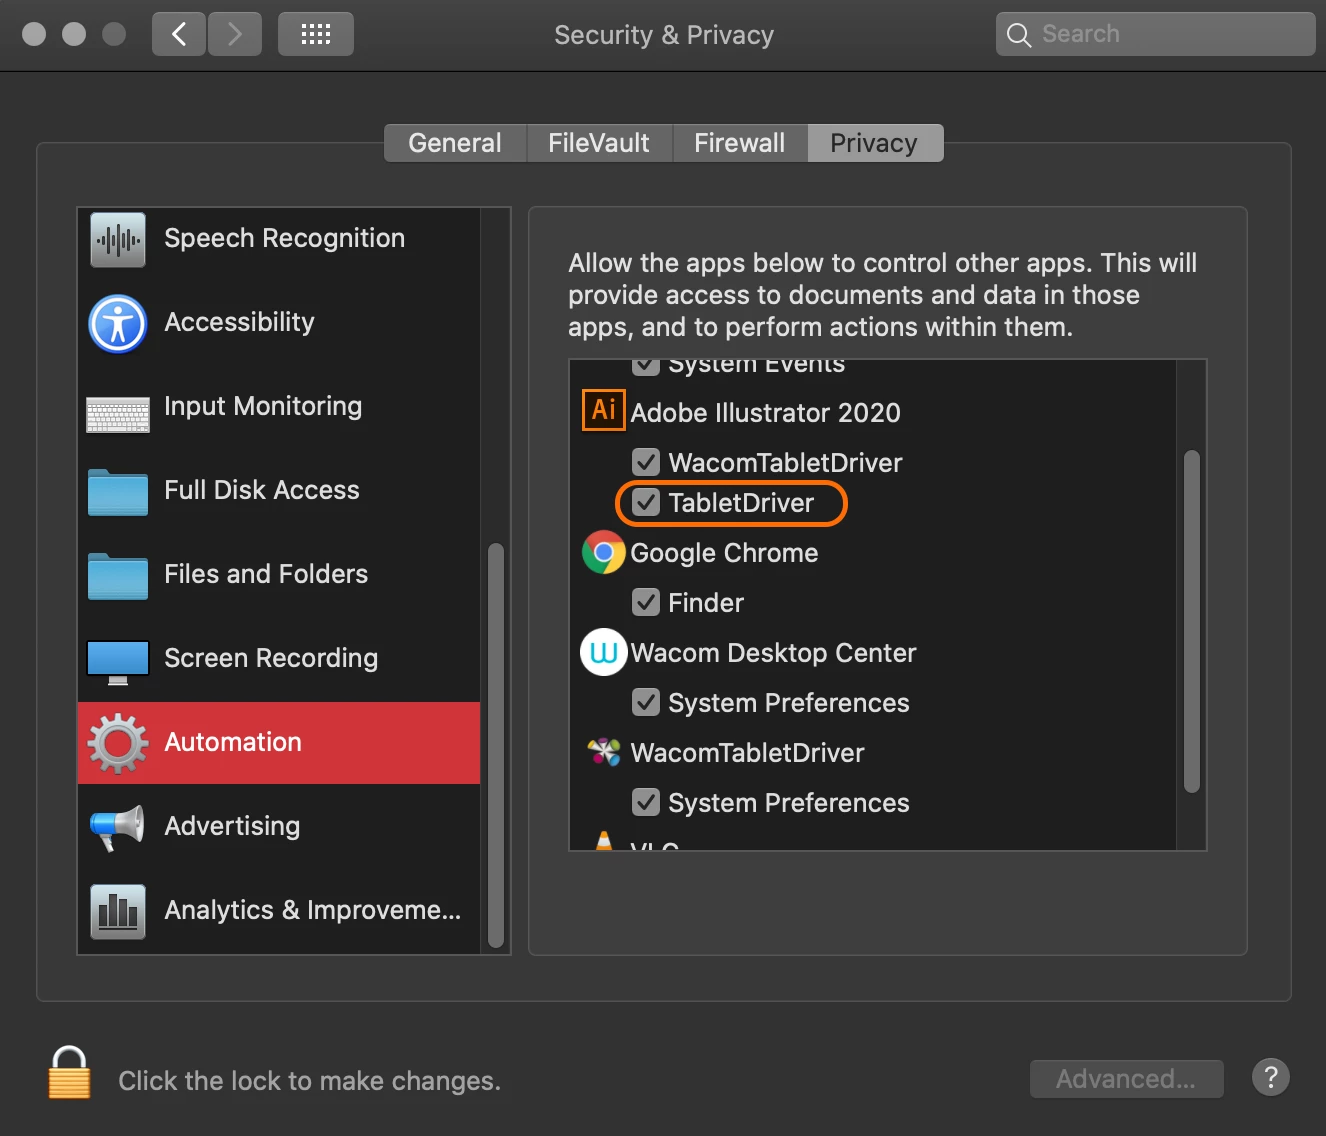The image size is (1326, 1136).
Task: Click the privacy categories sidebar scrollbar
Action: (x=495, y=745)
